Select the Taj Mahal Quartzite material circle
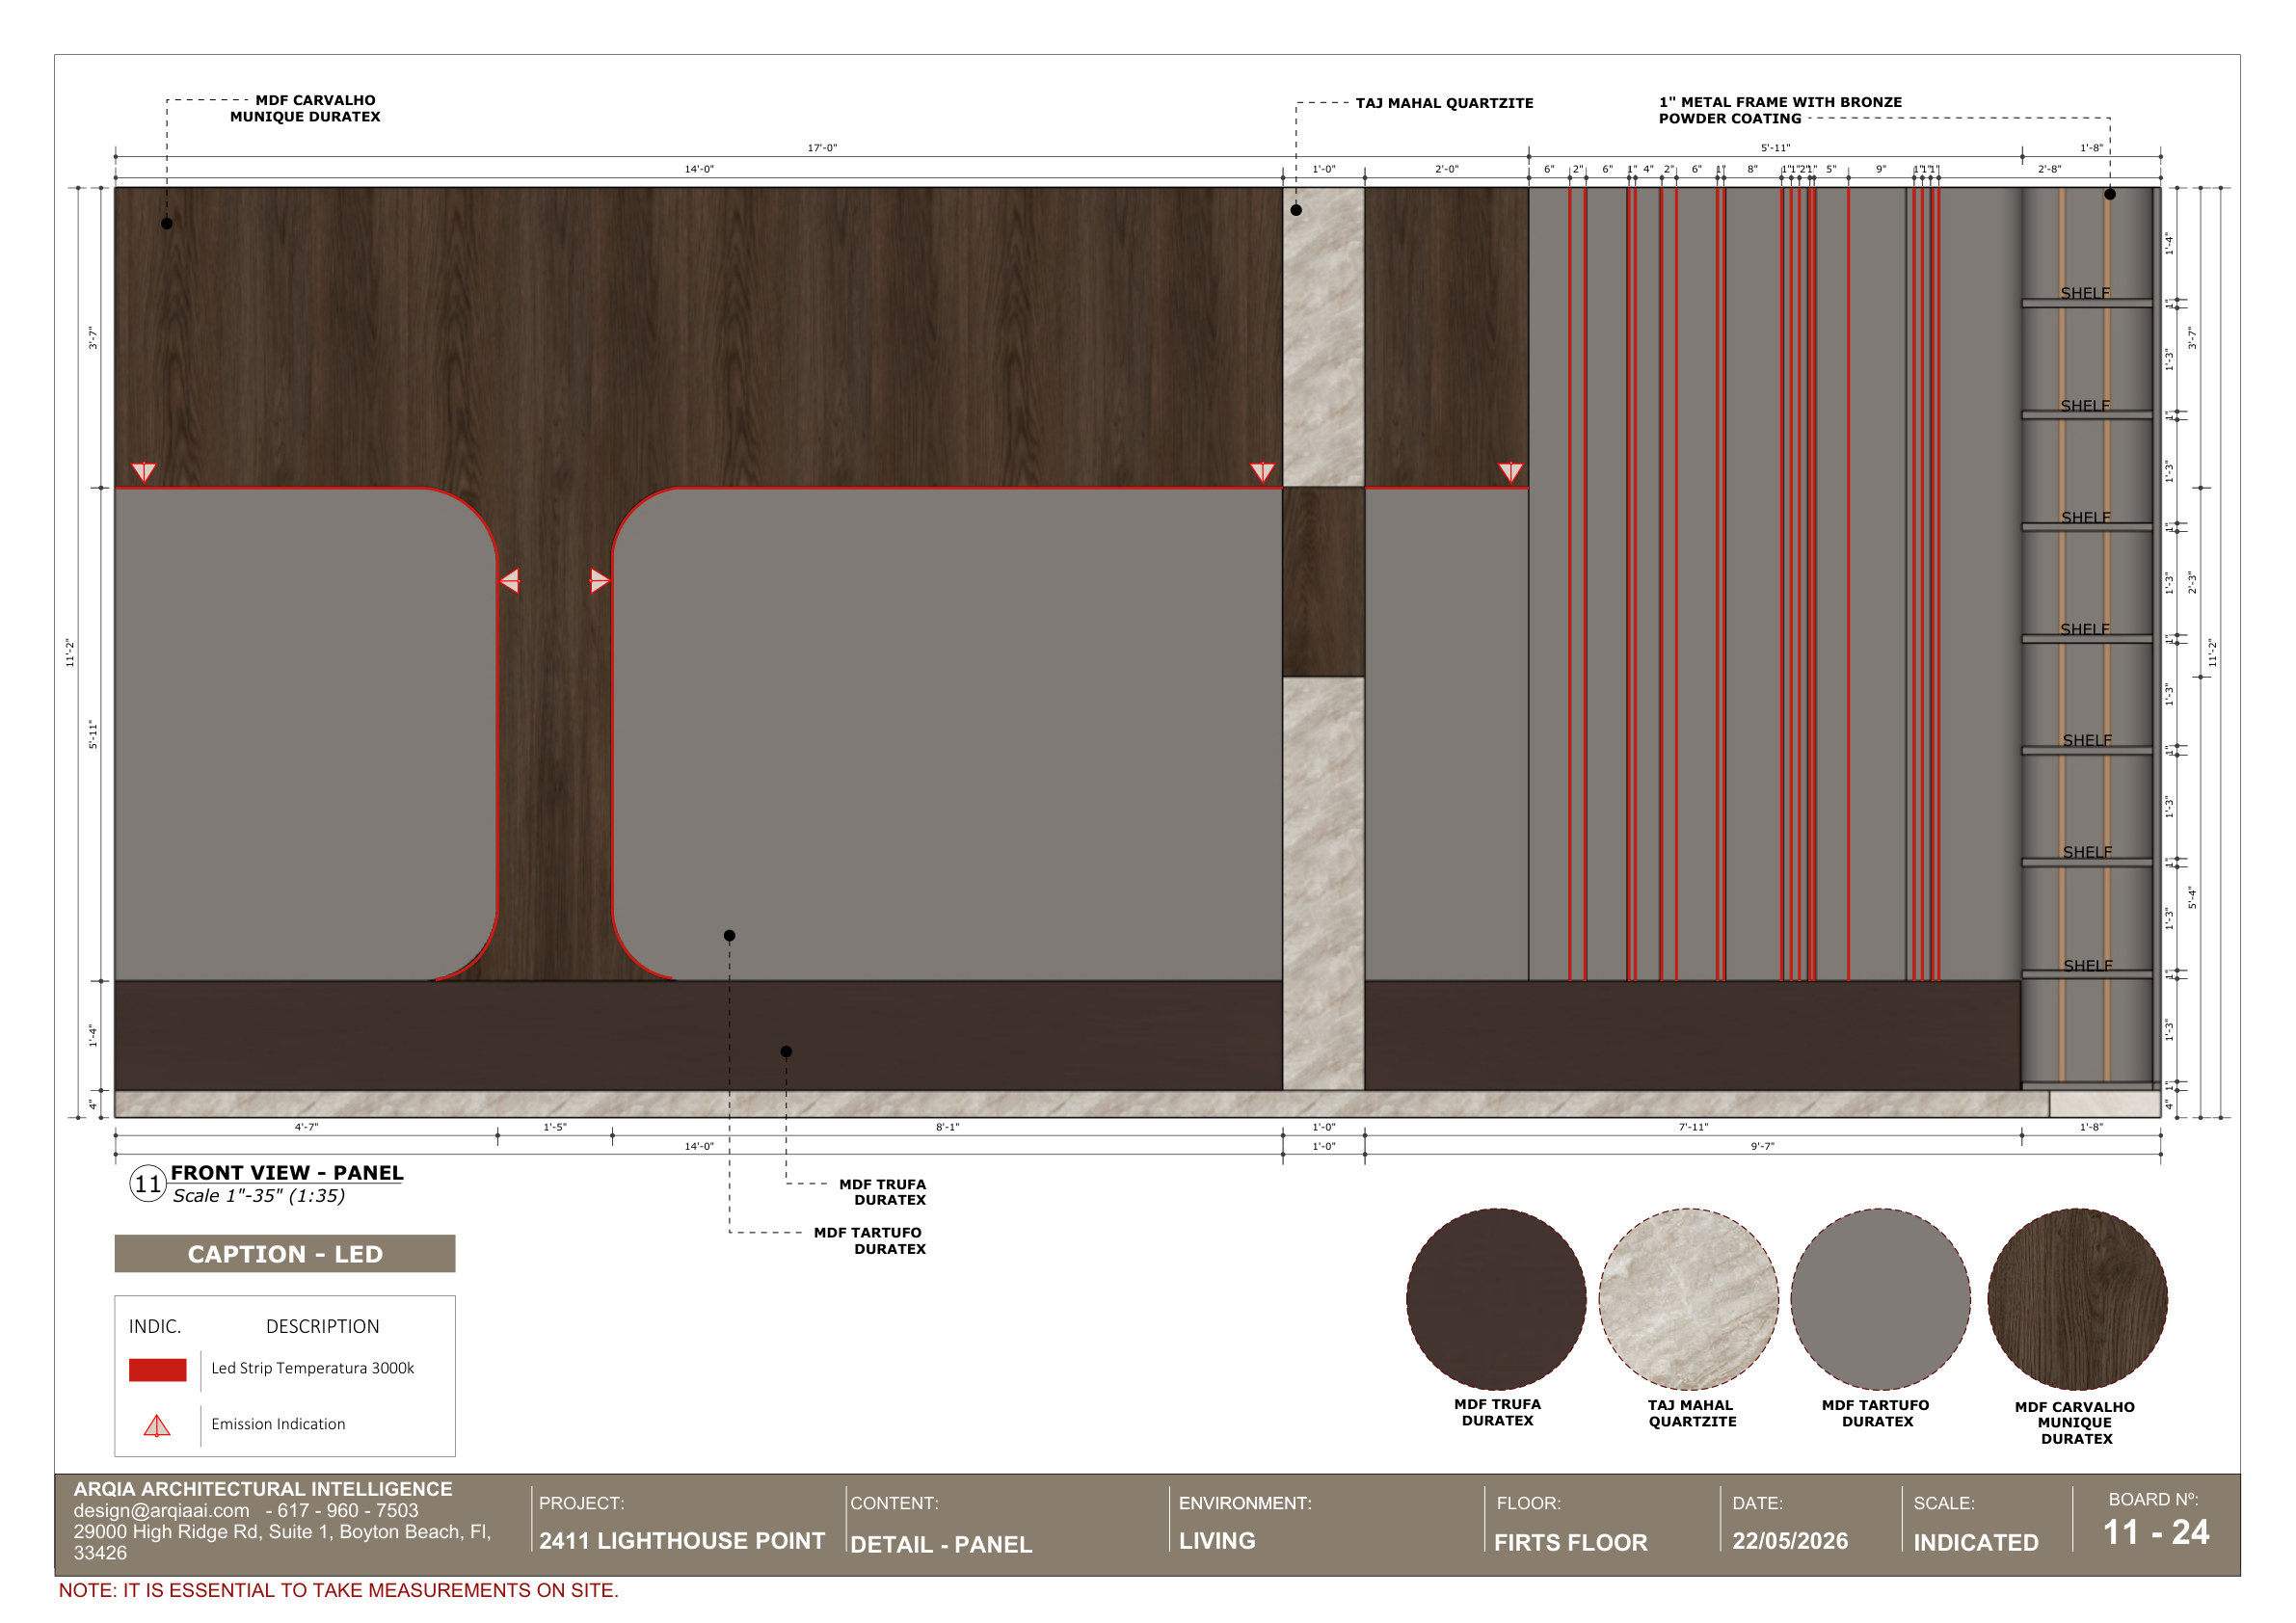Screen dimensions: 2296x1623 point(1689,1299)
